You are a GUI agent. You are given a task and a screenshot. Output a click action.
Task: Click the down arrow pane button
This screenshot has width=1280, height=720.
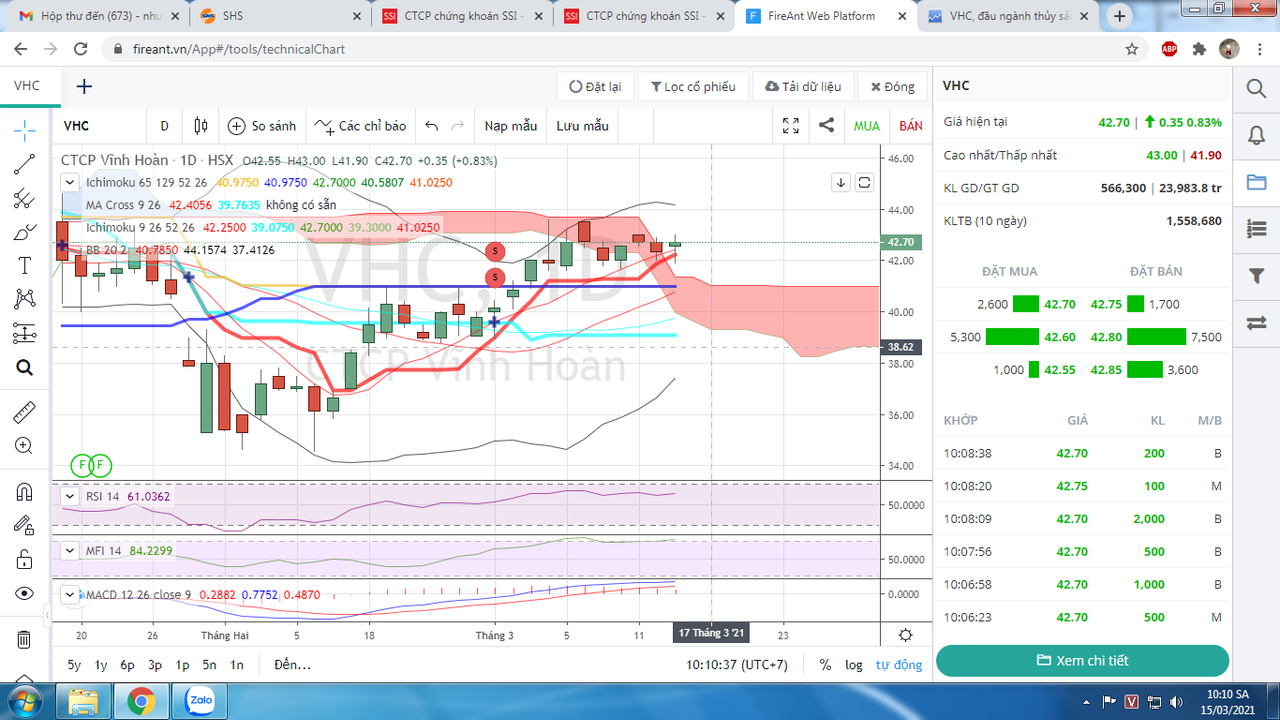coord(841,182)
